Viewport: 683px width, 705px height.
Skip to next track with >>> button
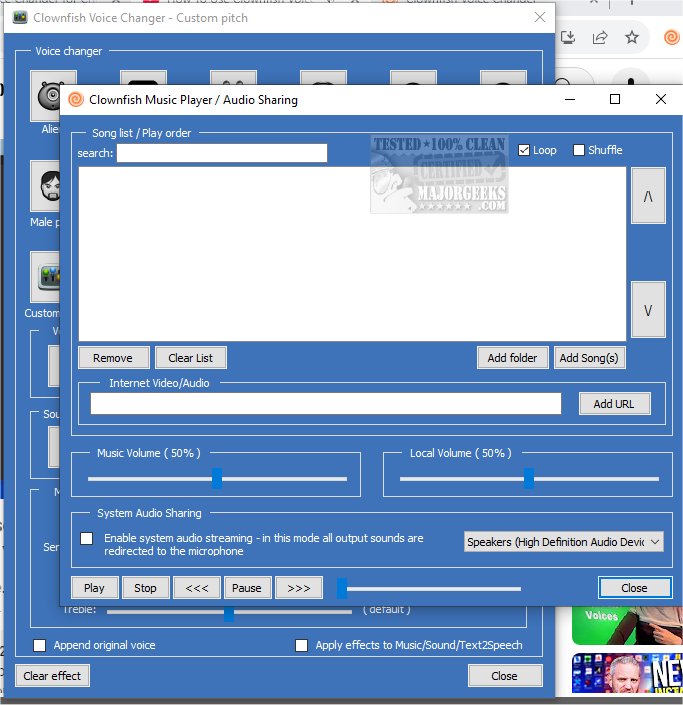click(299, 588)
